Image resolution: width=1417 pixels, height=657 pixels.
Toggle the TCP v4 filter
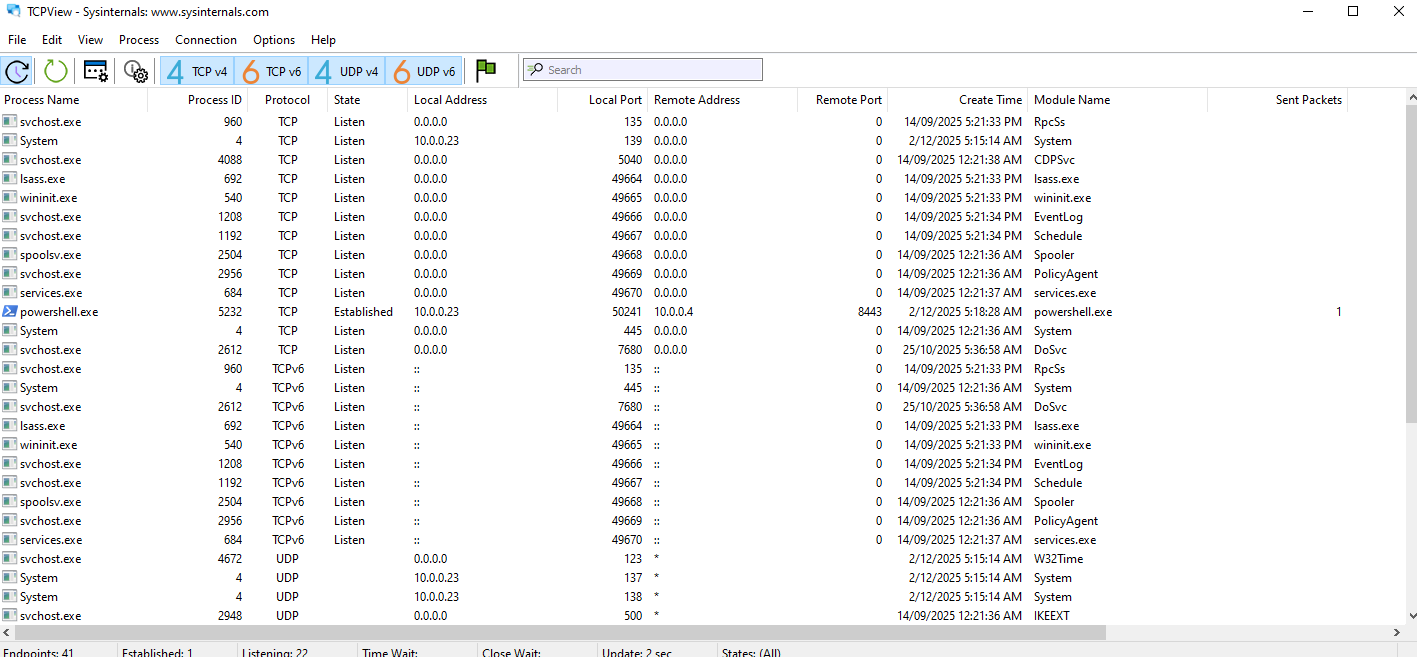[x=197, y=71]
